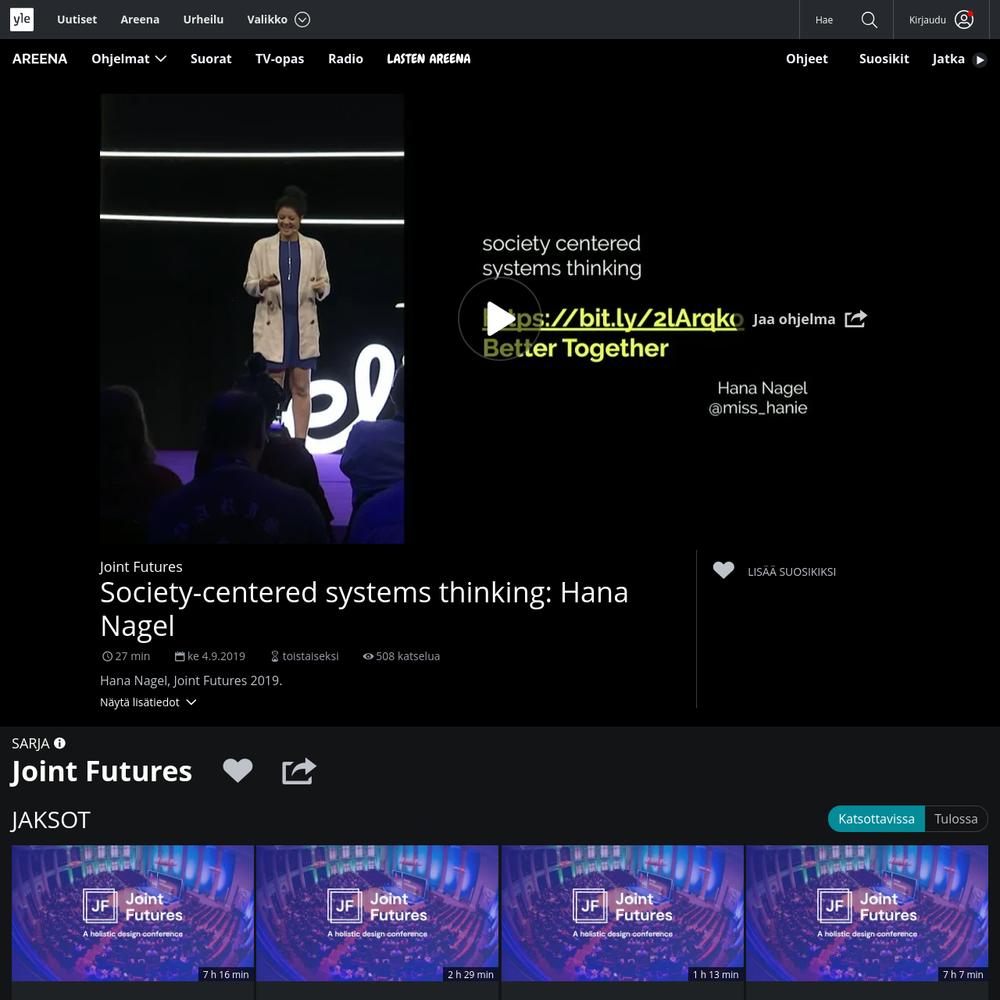Open the 7 h 7 min episode thumbnail
The image size is (1000, 1000).
tap(867, 913)
